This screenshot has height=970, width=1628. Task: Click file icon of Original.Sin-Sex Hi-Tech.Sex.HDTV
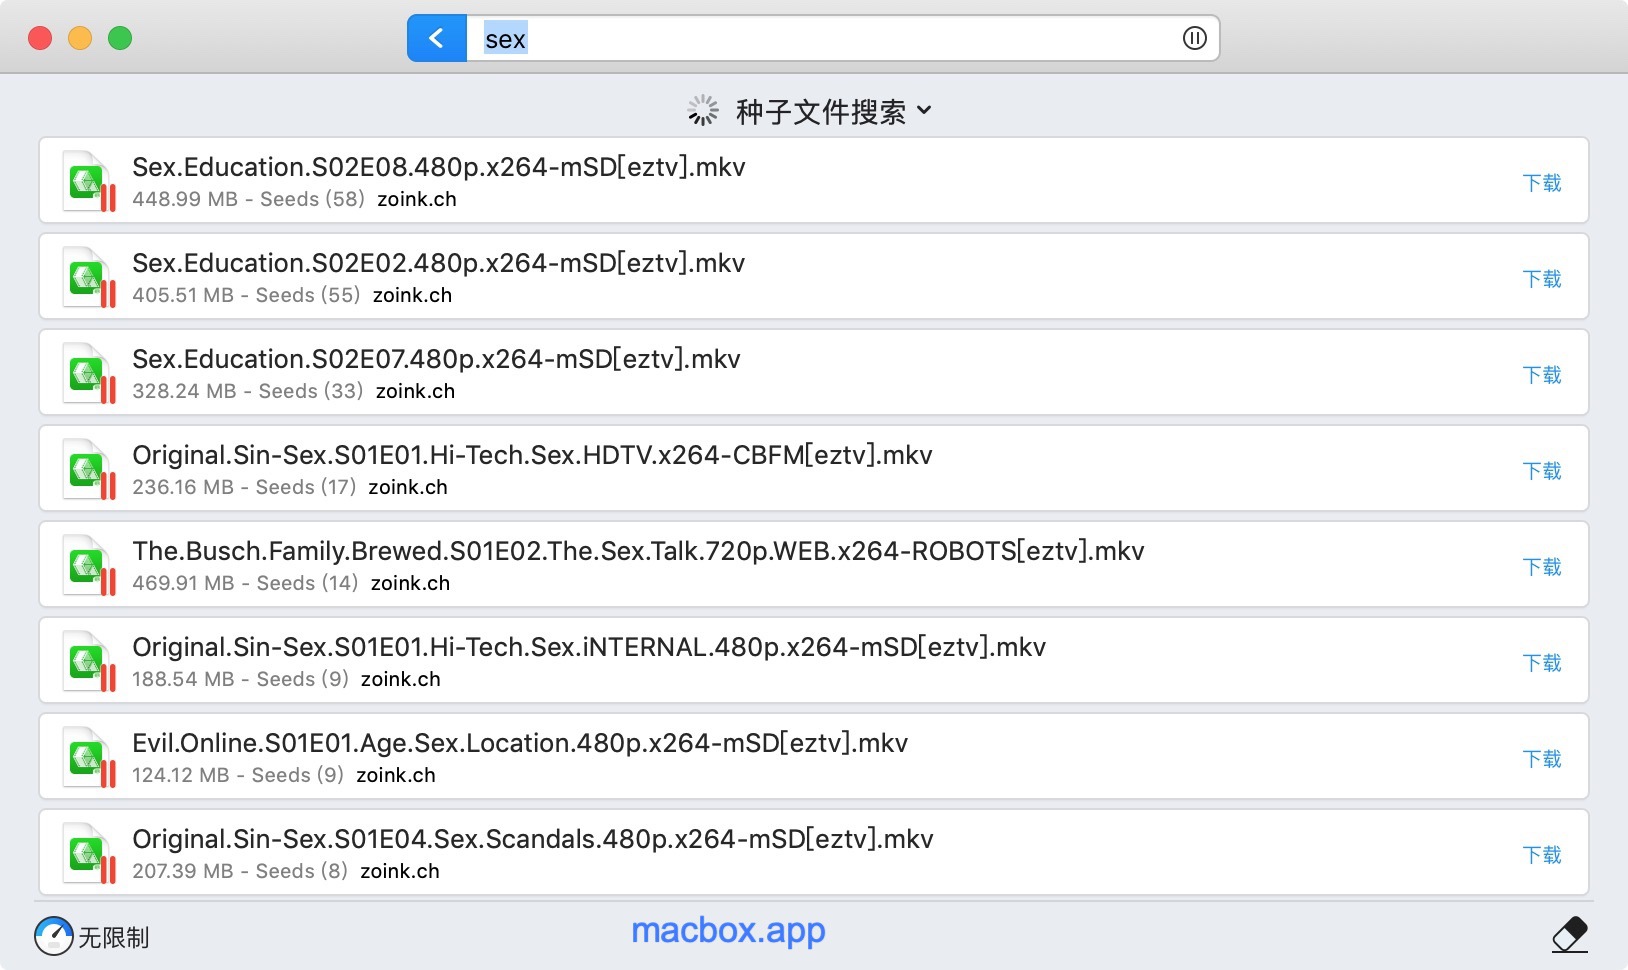(x=89, y=469)
